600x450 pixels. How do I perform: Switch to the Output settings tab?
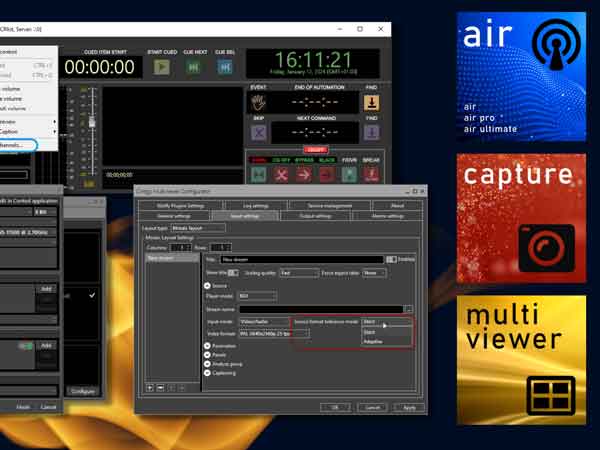(x=315, y=216)
